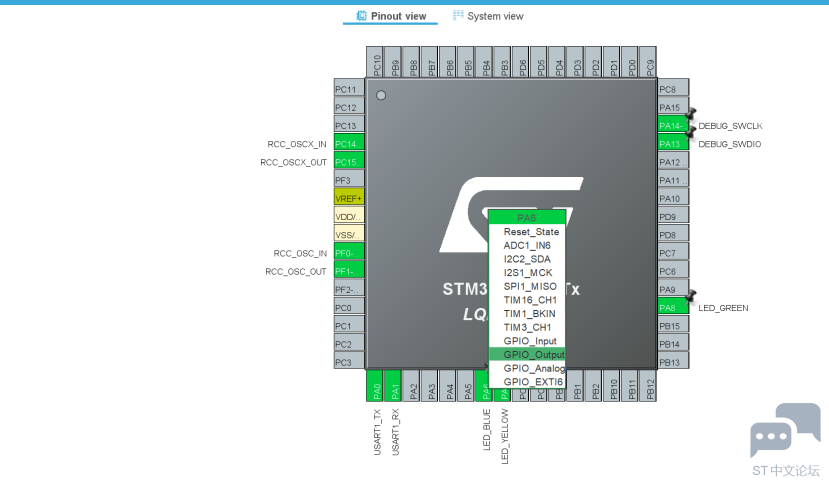The image size is (829, 486).
Task: Click the PB14 pin
Action: (x=674, y=344)
